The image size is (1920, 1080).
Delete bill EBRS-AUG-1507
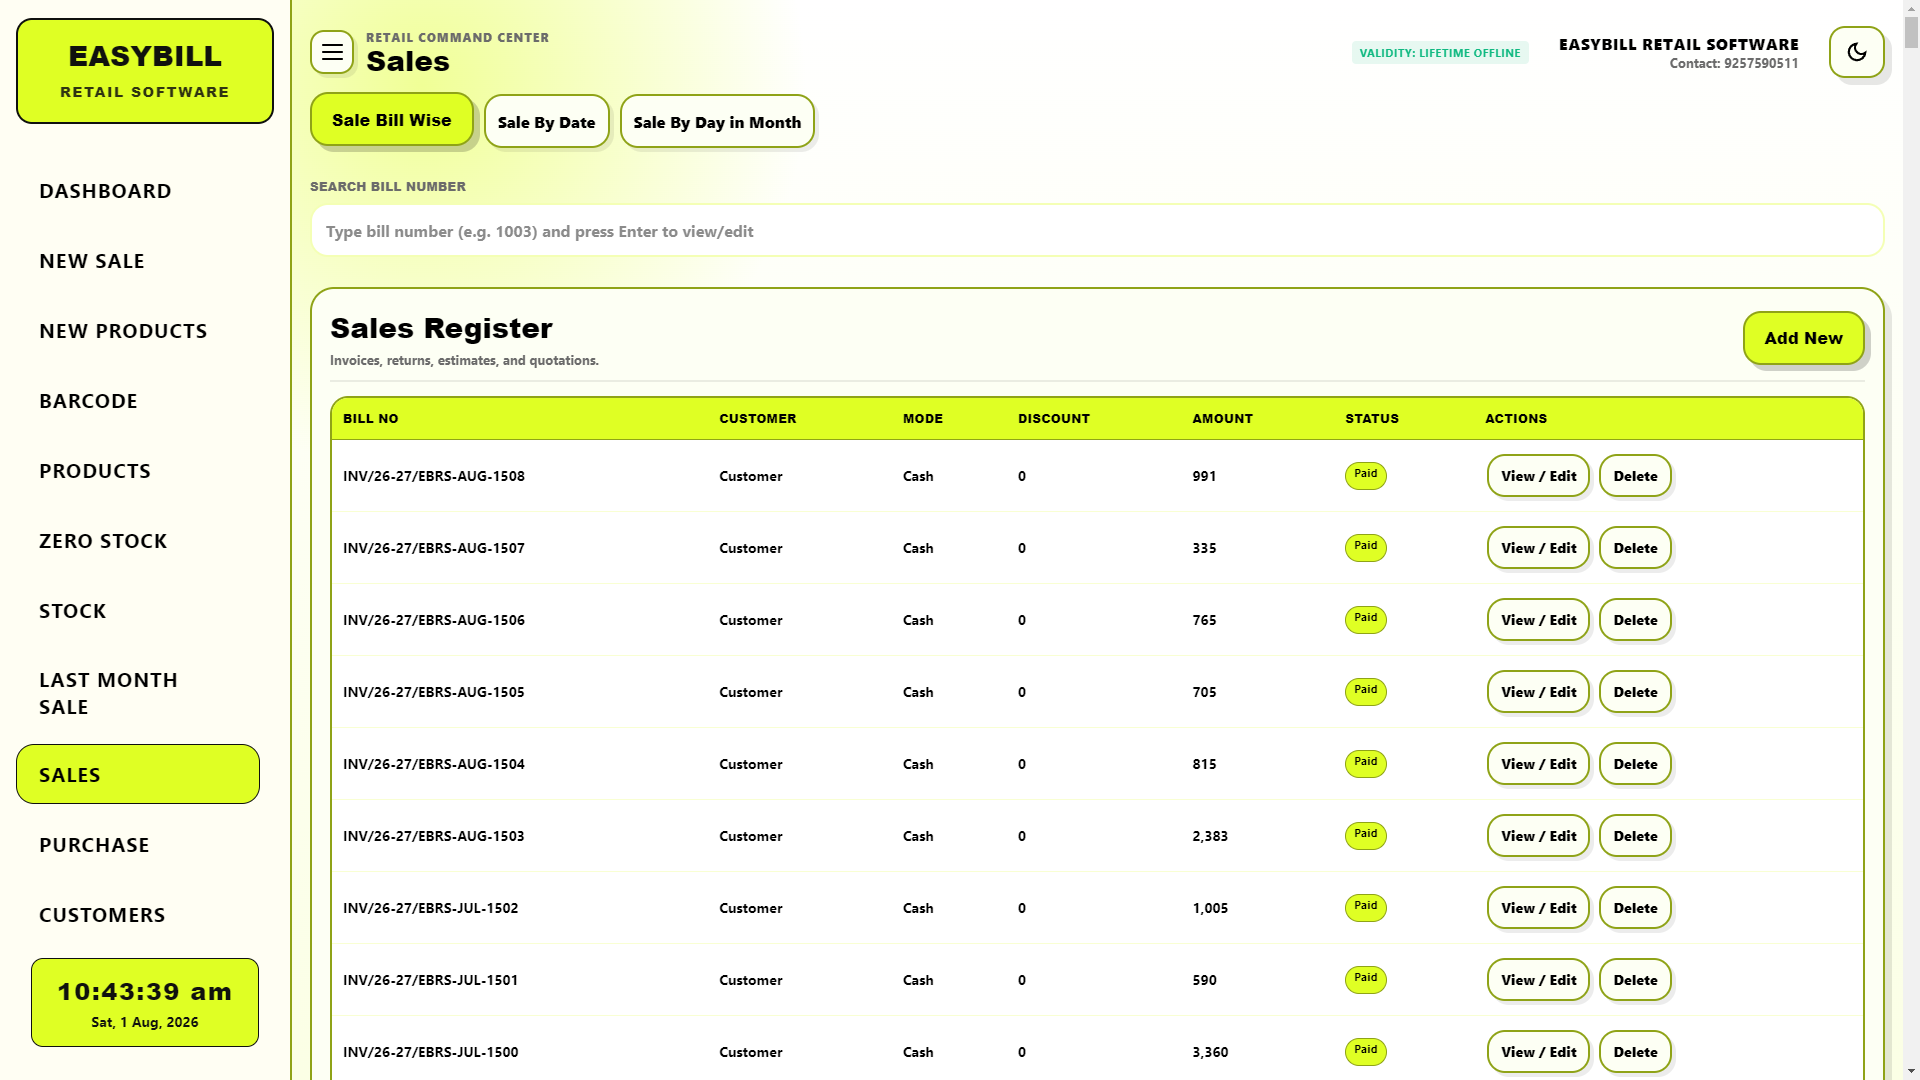[x=1635, y=548]
